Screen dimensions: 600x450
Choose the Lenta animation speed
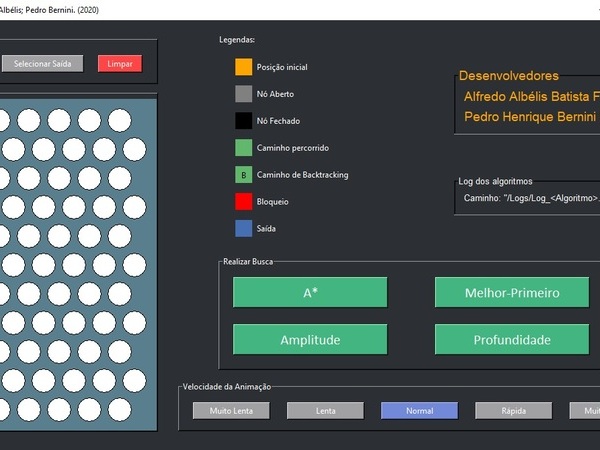pyautogui.click(x=325, y=411)
